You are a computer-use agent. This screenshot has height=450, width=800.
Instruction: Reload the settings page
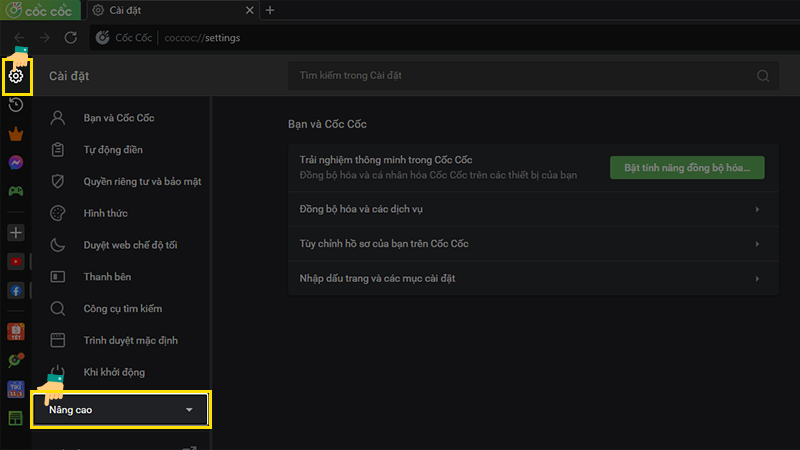71,38
